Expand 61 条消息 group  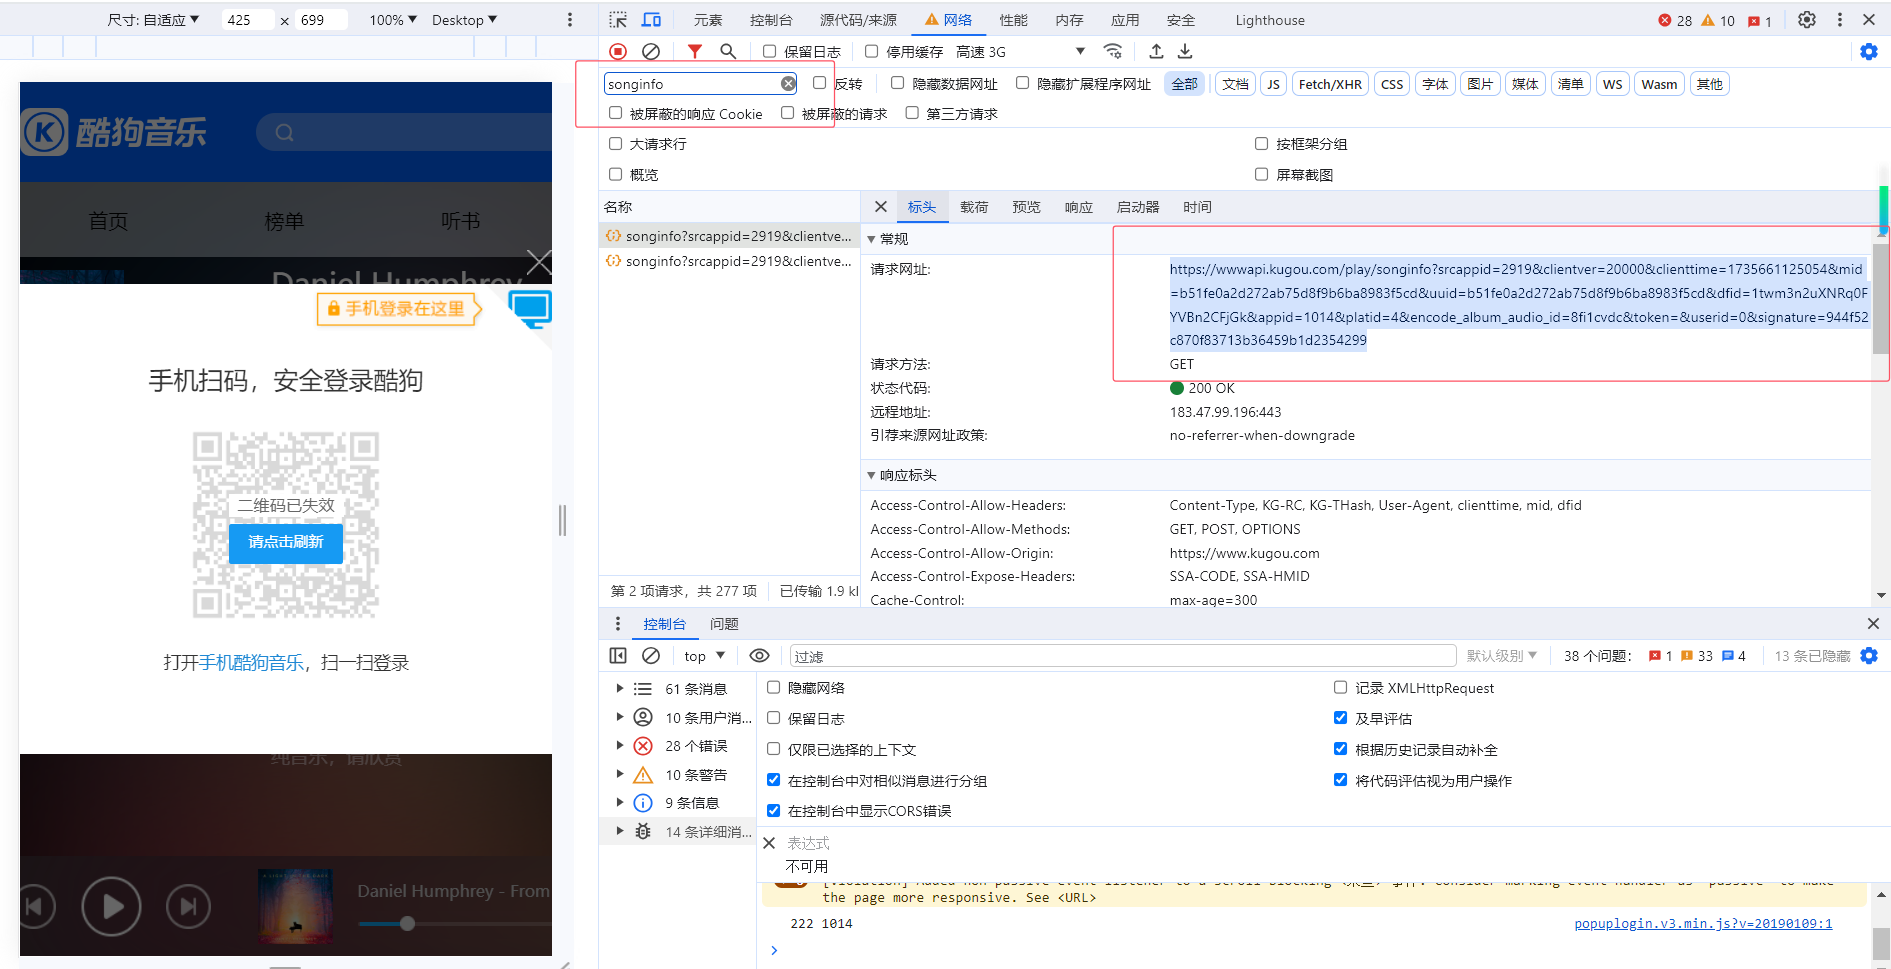tap(620, 688)
